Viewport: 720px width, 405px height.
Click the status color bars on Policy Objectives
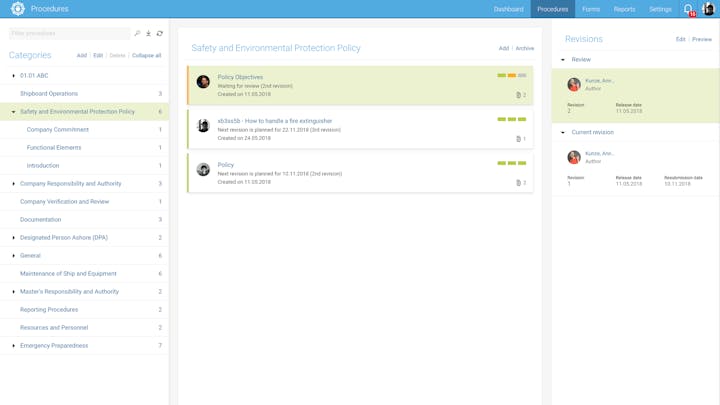(x=511, y=76)
